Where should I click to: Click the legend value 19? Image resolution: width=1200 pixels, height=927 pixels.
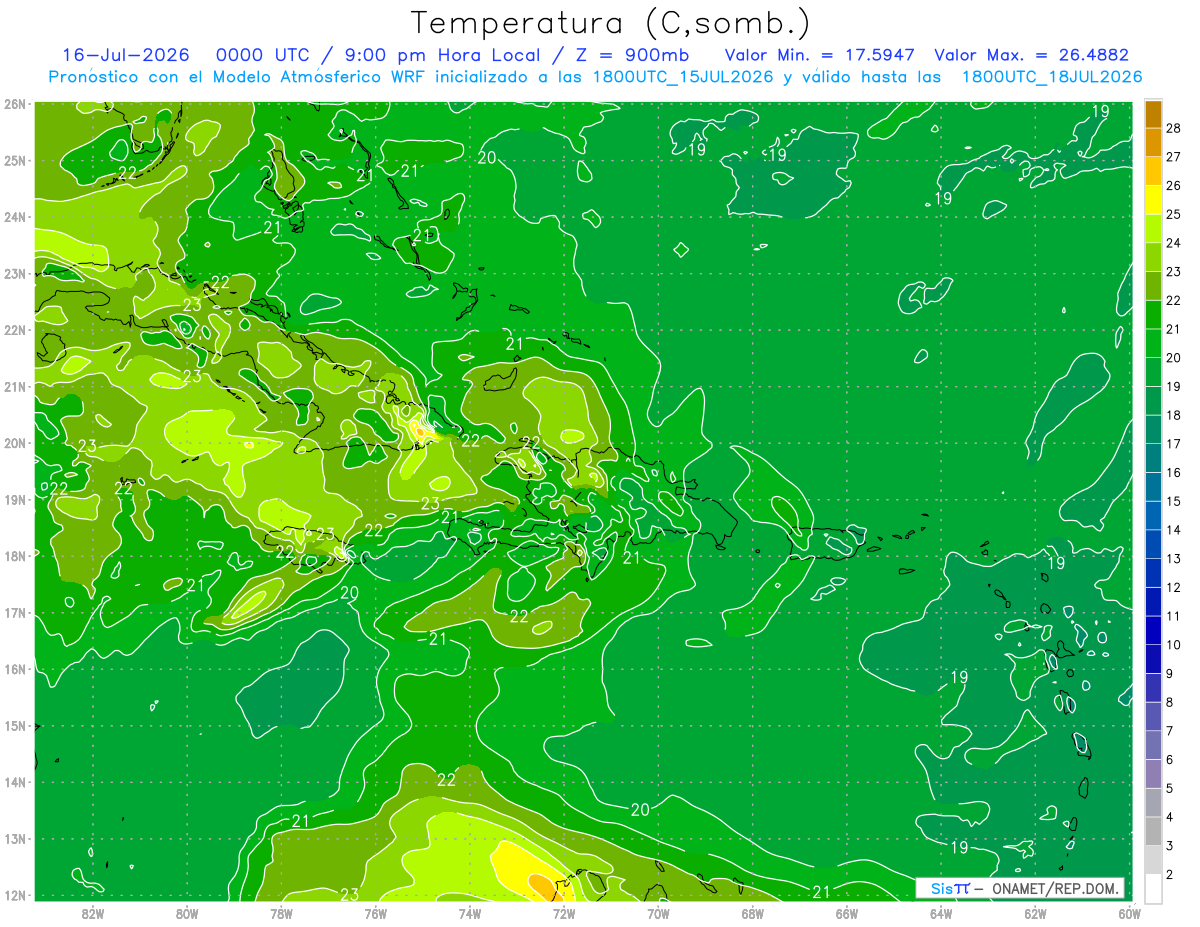tap(1174, 386)
